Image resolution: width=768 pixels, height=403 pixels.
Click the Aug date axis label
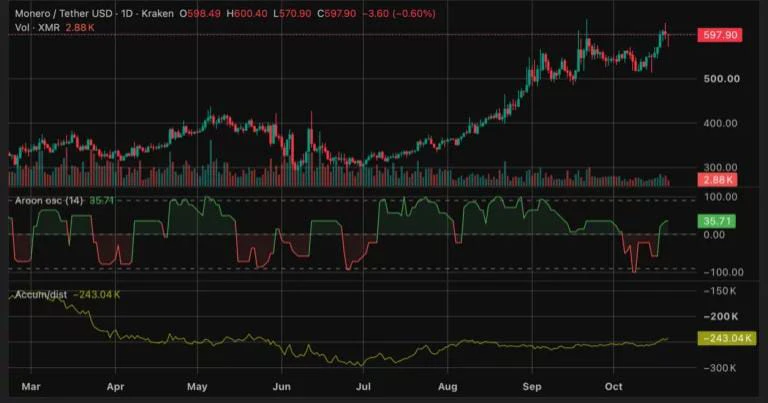click(447, 387)
